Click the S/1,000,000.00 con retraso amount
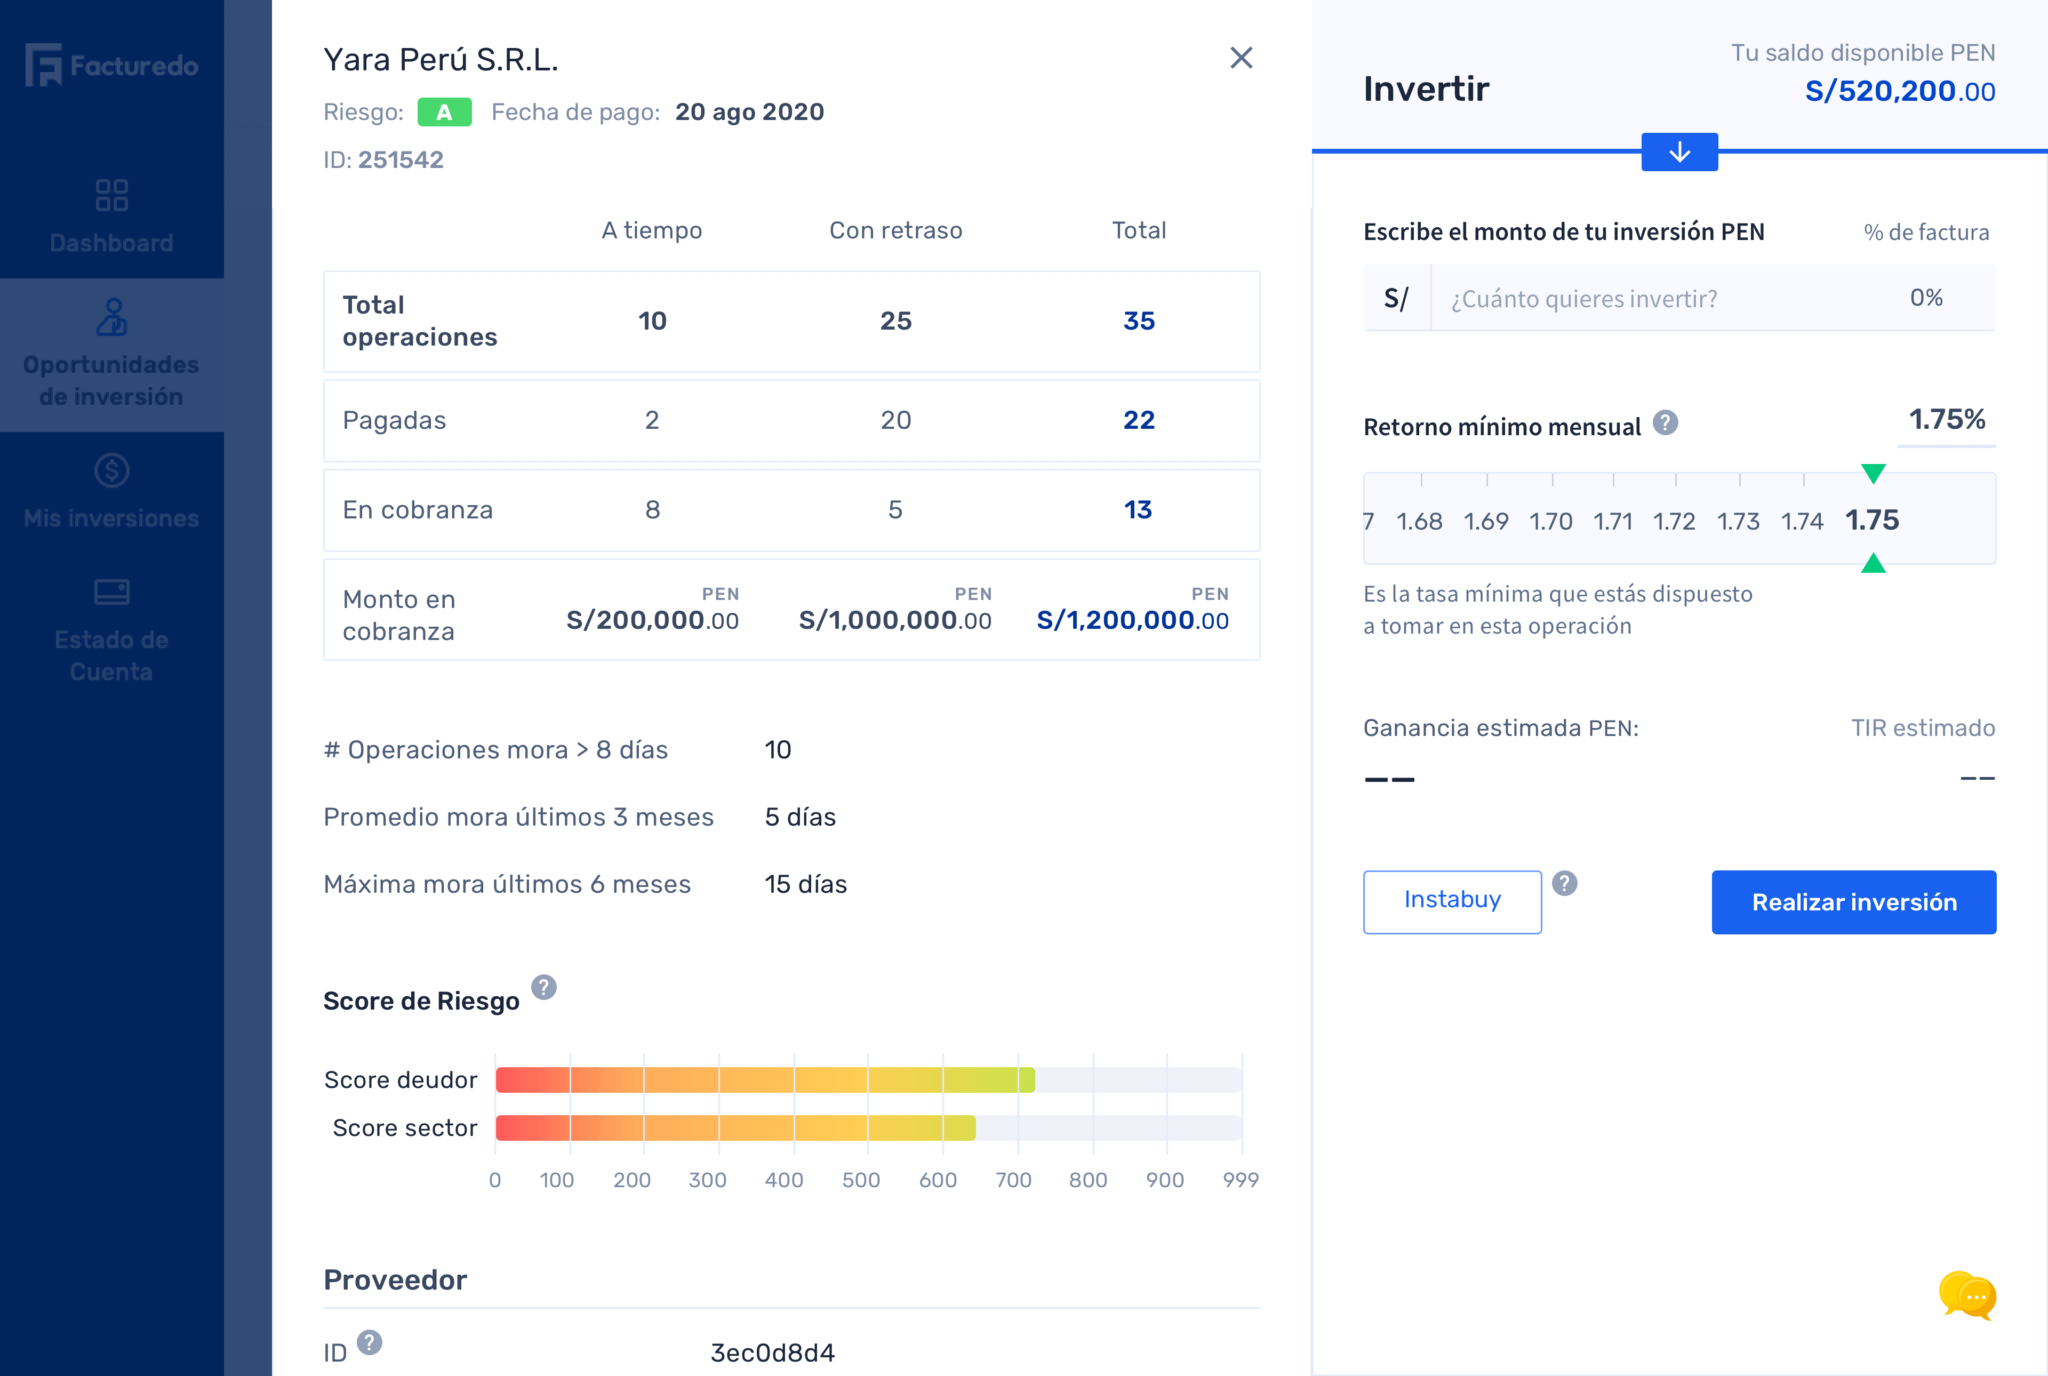2048x1376 pixels. click(x=895, y=620)
